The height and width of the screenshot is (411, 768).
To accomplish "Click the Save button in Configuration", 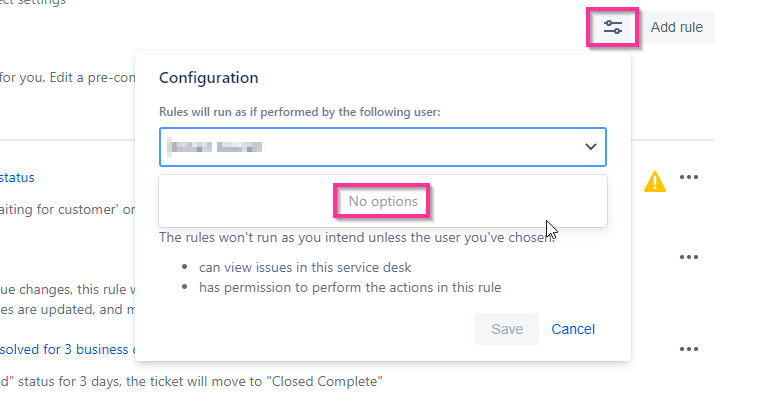I will [x=507, y=329].
